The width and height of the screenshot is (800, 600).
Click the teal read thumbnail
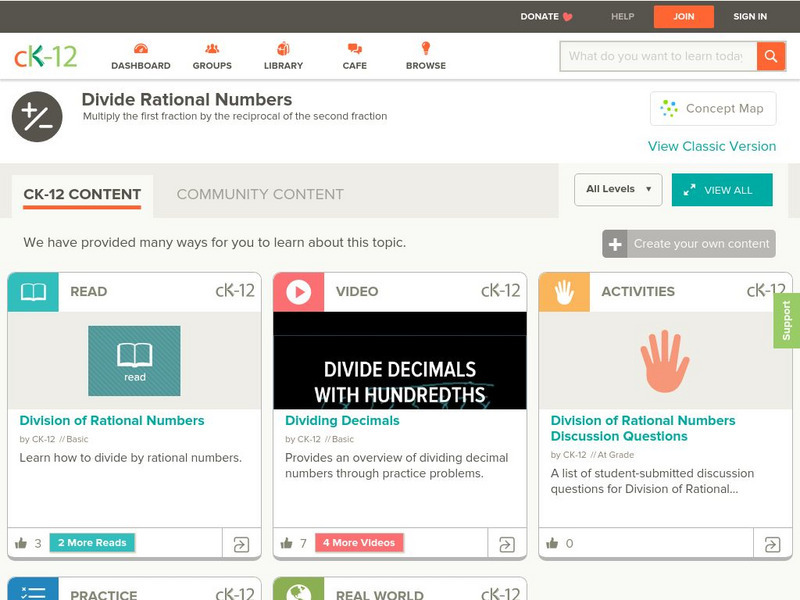(x=134, y=361)
